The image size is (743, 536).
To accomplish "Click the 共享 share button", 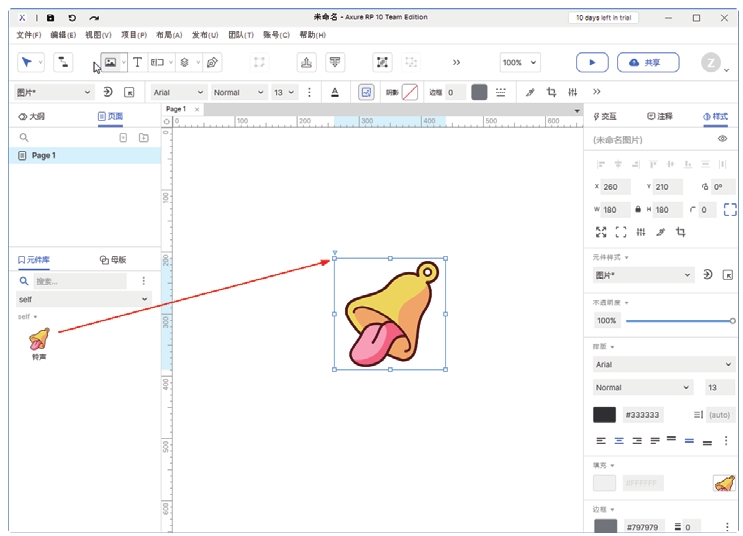I will pos(648,62).
